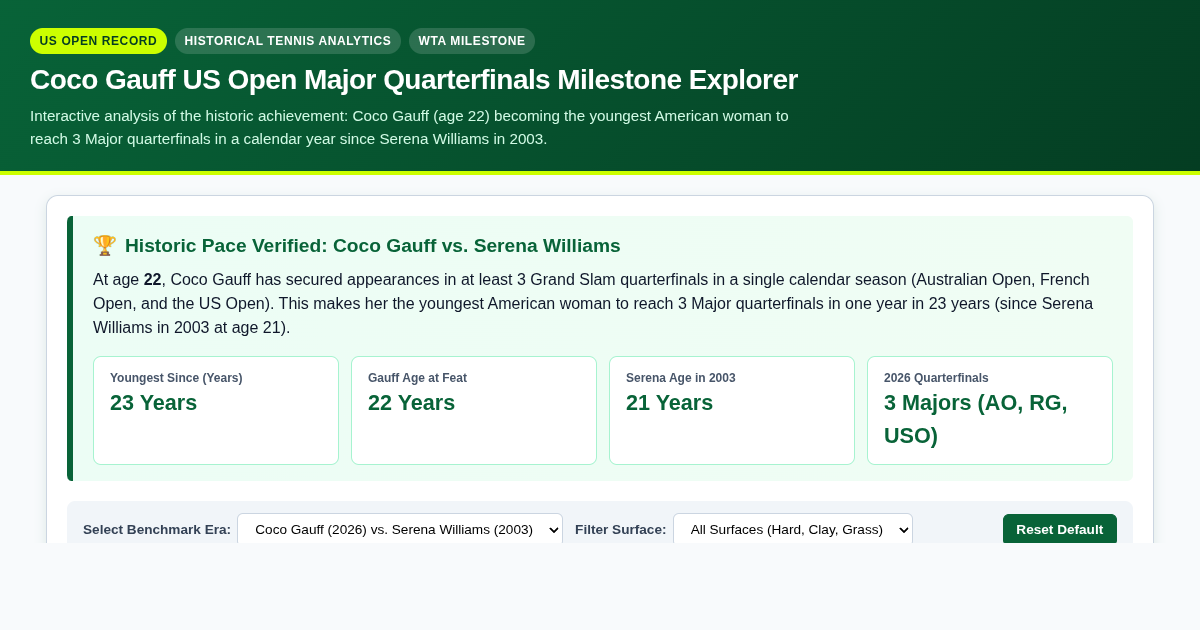The height and width of the screenshot is (630, 1200).
Task: Click the value 23 Years
Action: click(x=153, y=403)
